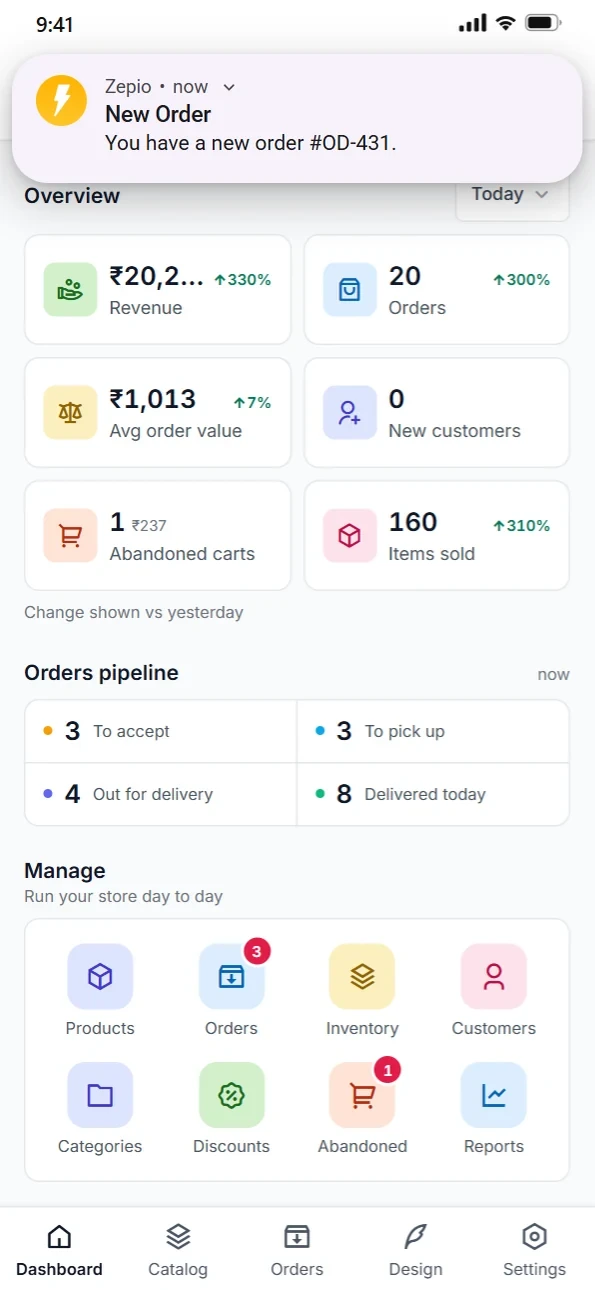Open the ₹1,013 Avg order value card

tap(158, 413)
